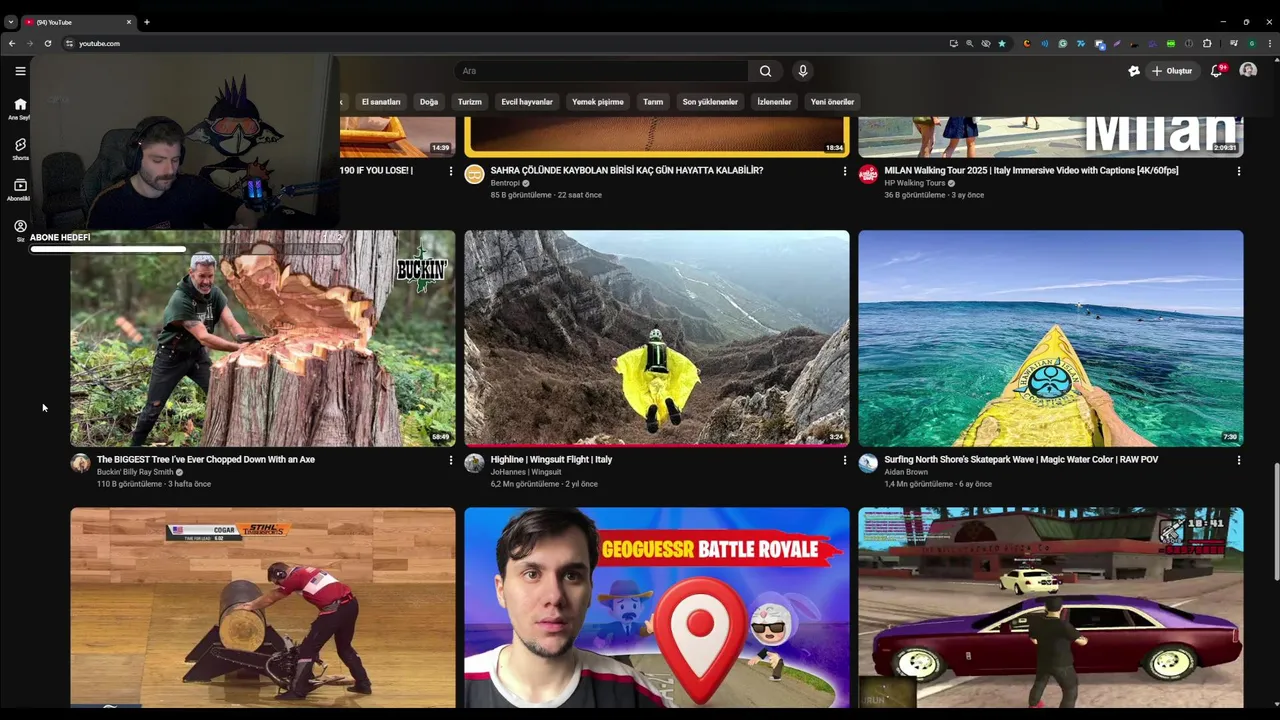
Task: Play the Stihl Timbersports log sawing thumbnail
Action: click(x=263, y=608)
